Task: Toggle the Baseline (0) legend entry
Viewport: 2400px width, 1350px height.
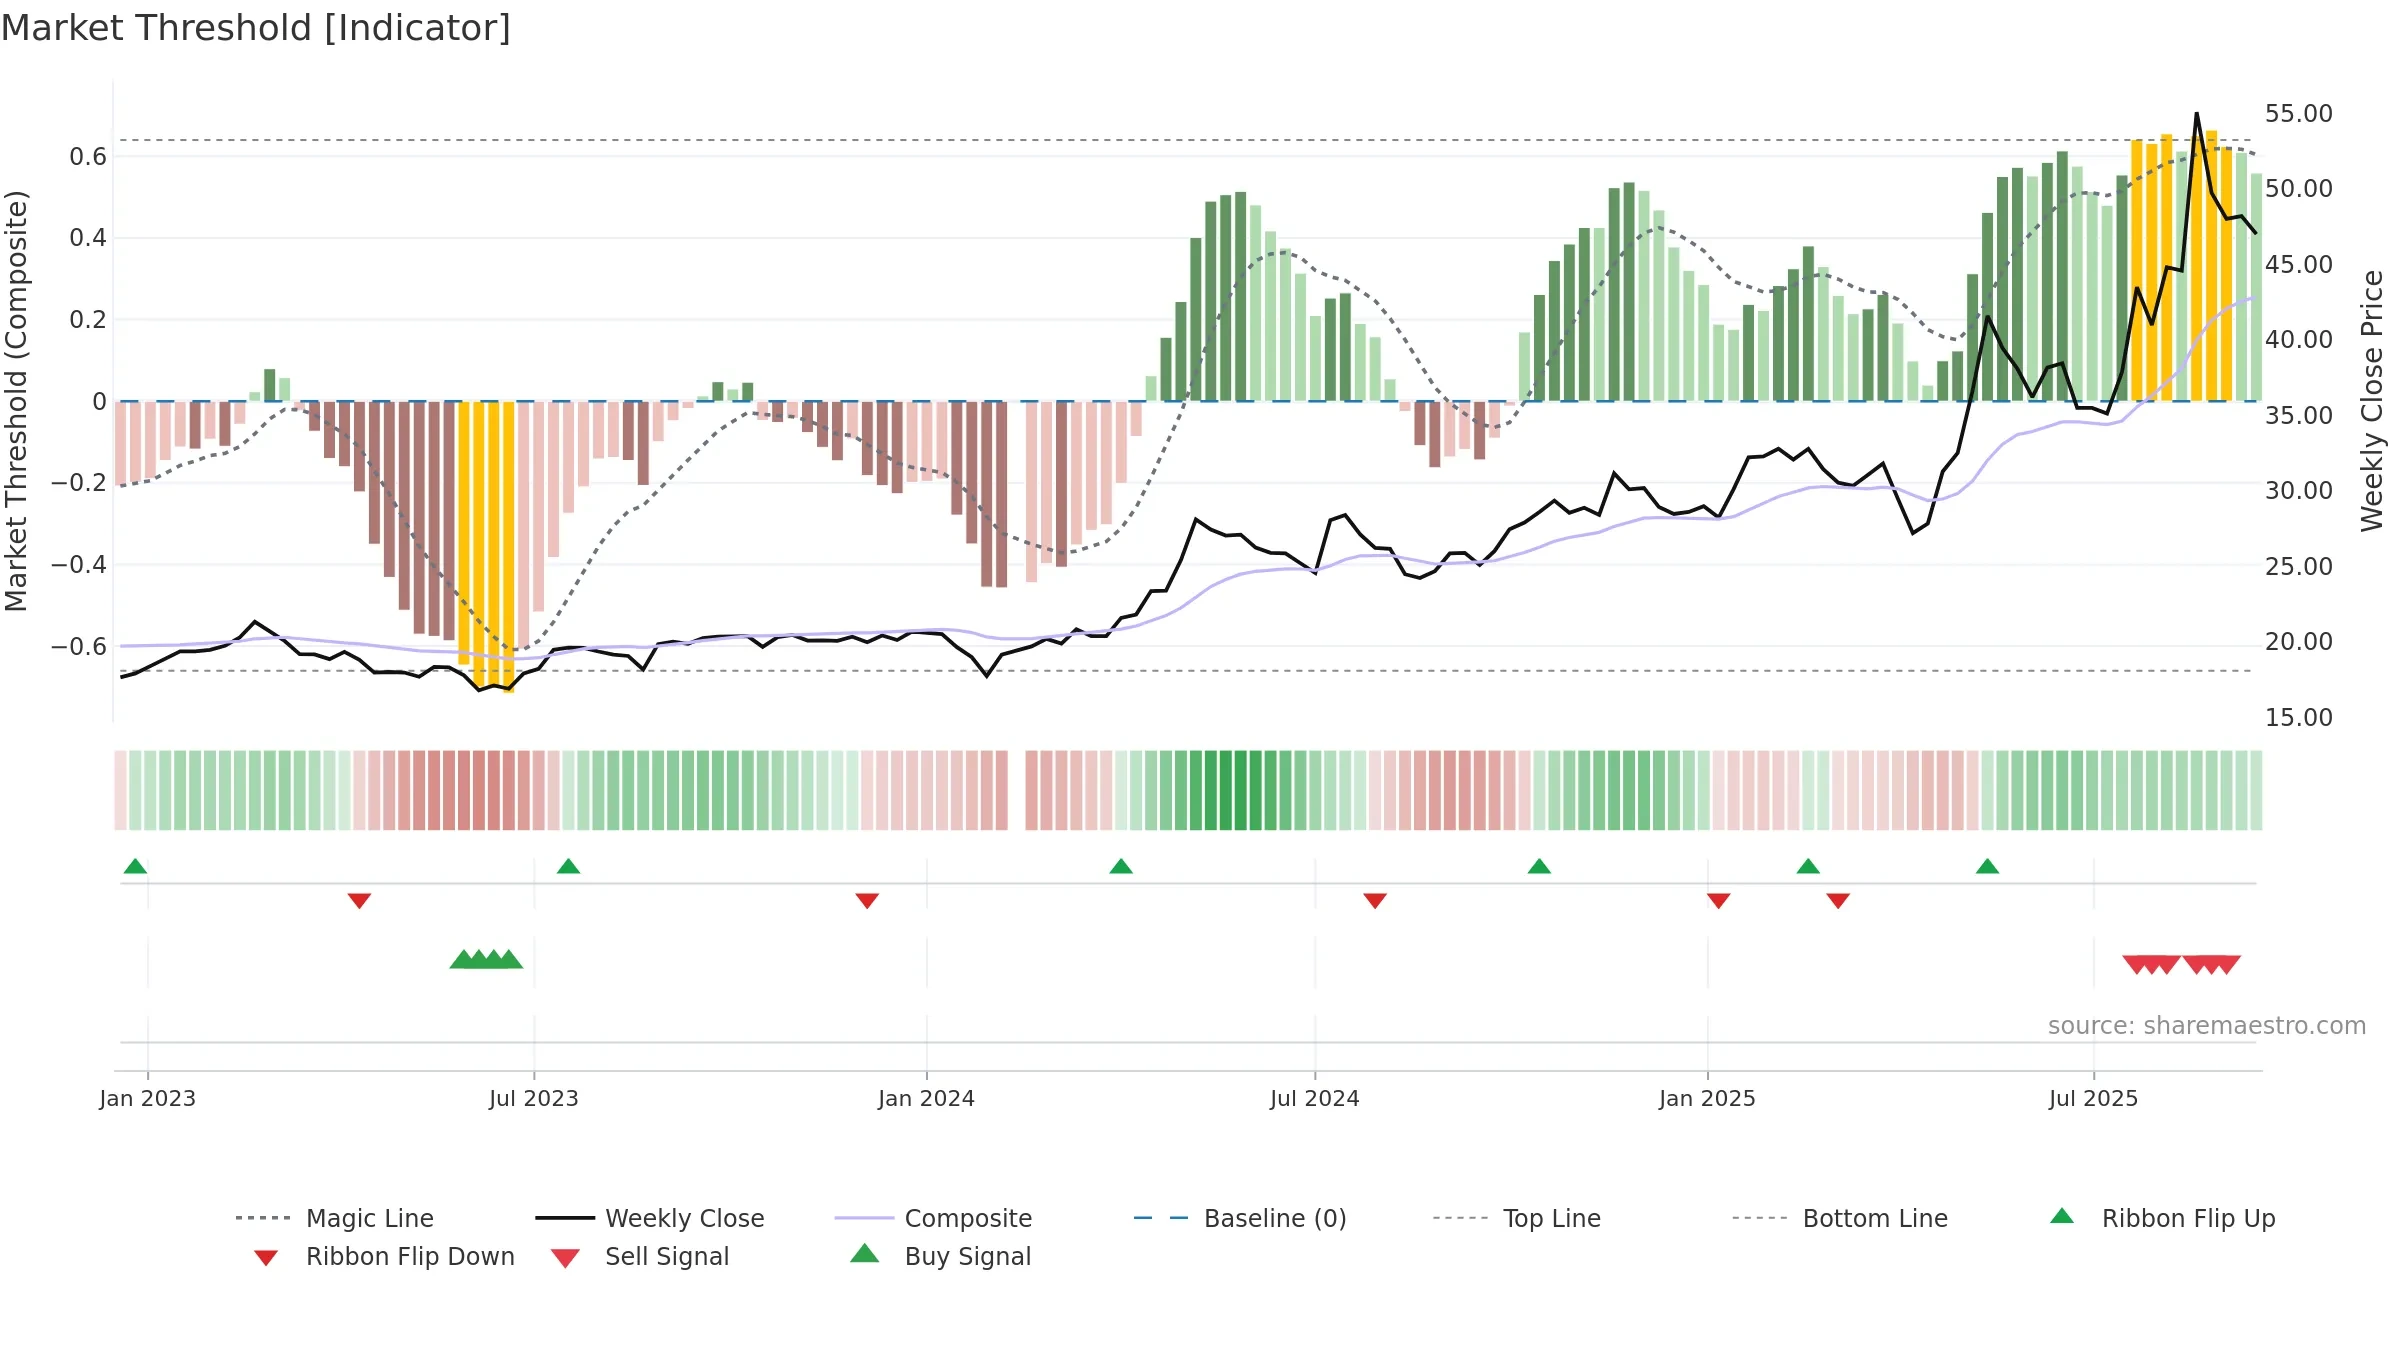Action: pyautogui.click(x=1240, y=1218)
